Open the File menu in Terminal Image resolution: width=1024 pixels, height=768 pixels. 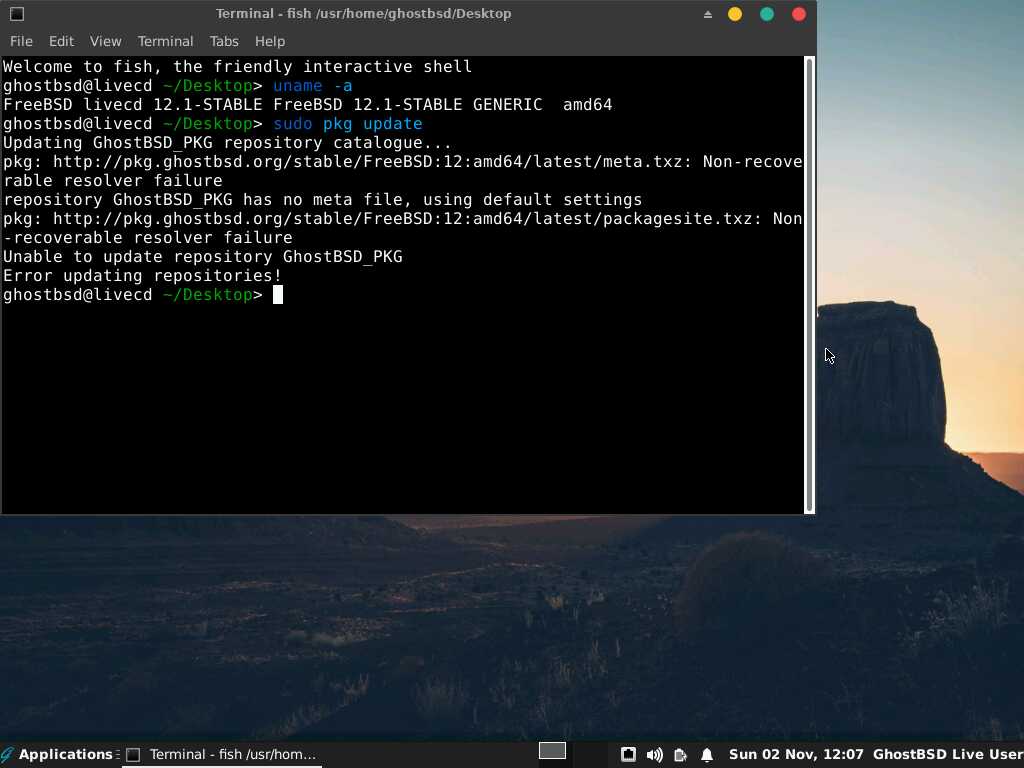21,41
